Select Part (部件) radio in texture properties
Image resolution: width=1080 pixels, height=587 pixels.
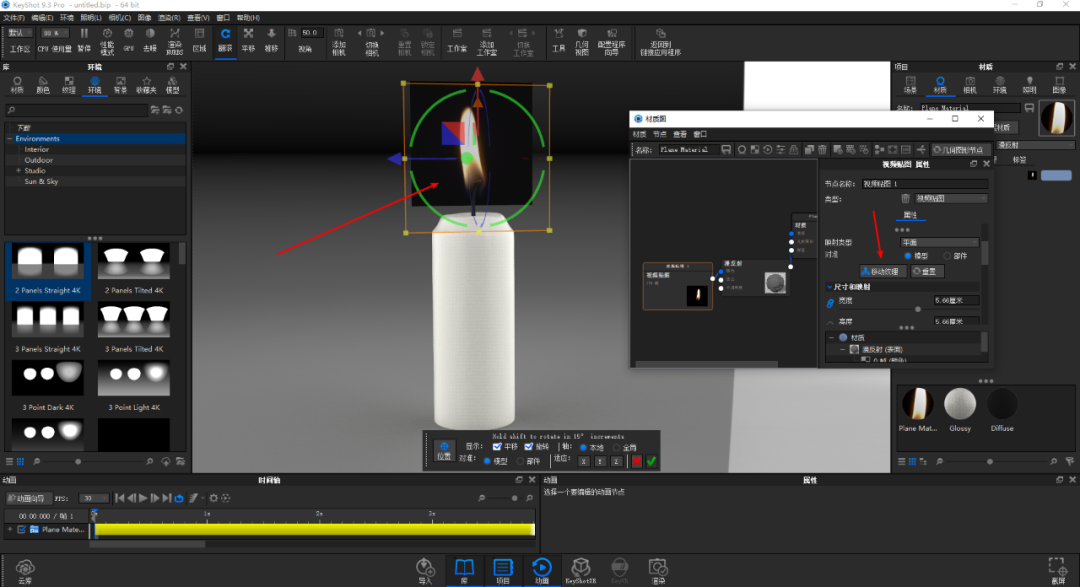pos(947,256)
